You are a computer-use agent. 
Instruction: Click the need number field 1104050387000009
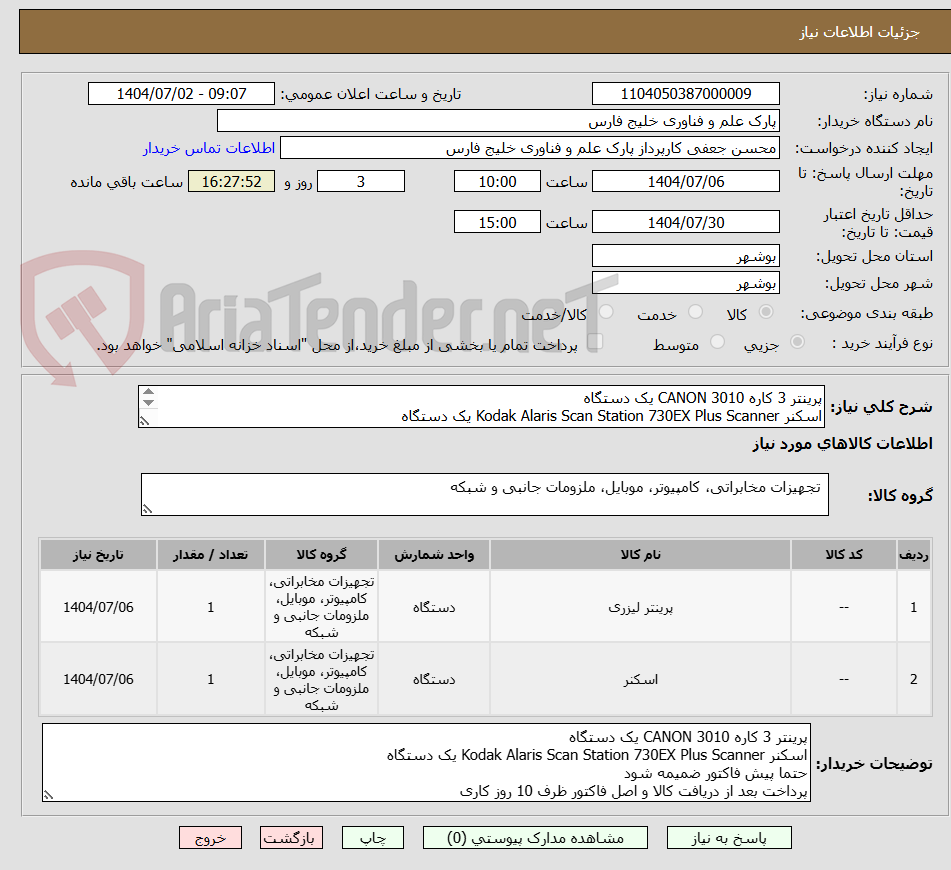click(x=685, y=94)
